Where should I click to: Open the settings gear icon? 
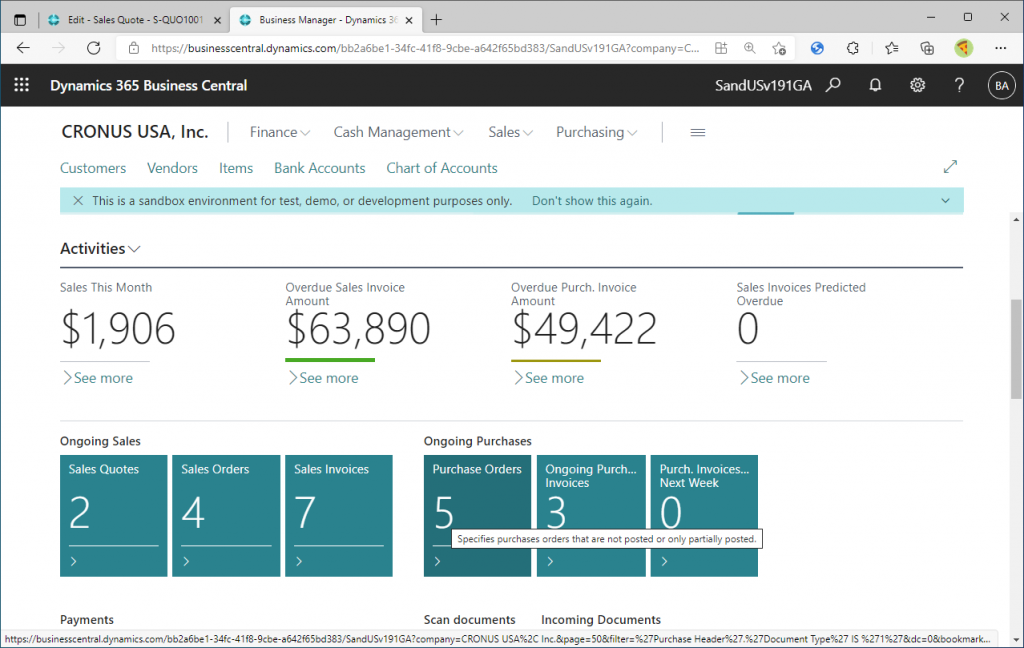tap(917, 86)
